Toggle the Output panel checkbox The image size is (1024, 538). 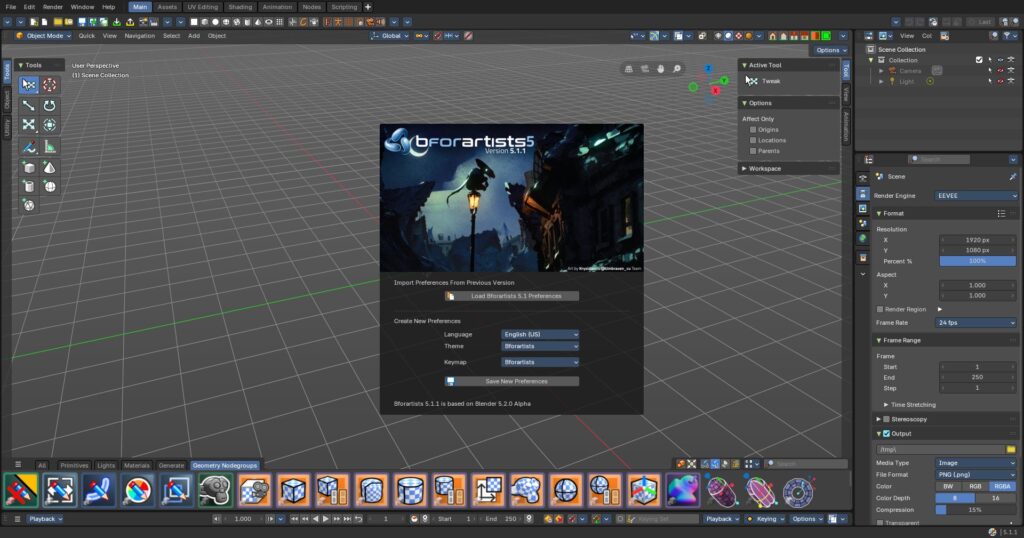(x=886, y=434)
